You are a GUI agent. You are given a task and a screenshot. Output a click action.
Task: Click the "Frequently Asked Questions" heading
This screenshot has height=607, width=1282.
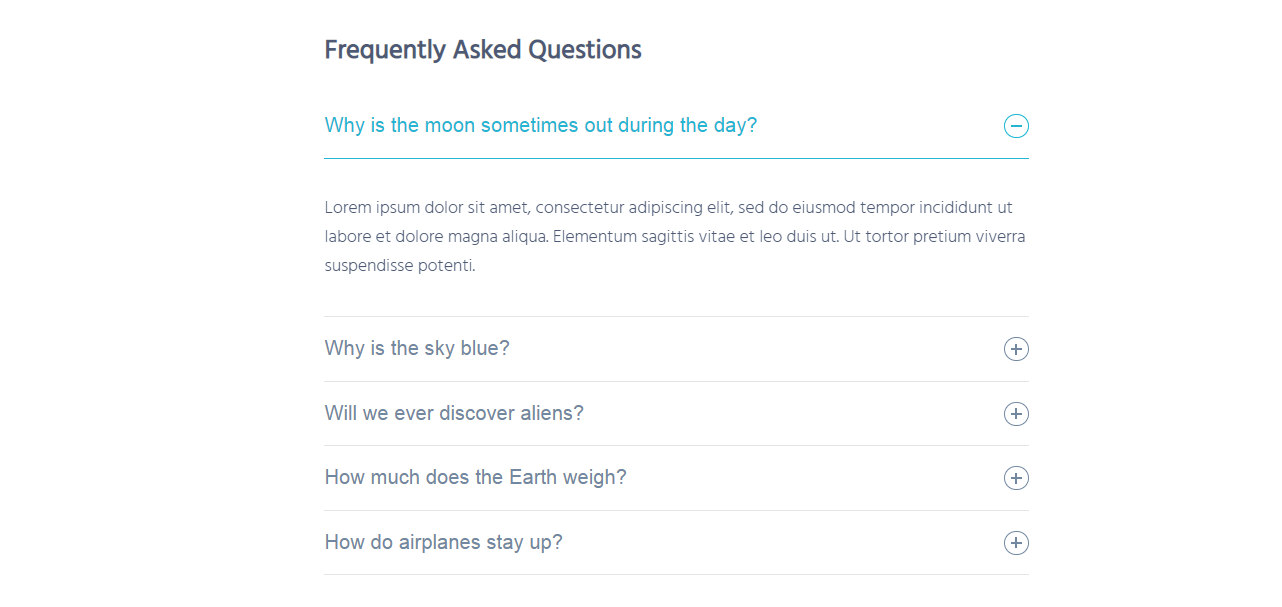[x=483, y=50]
